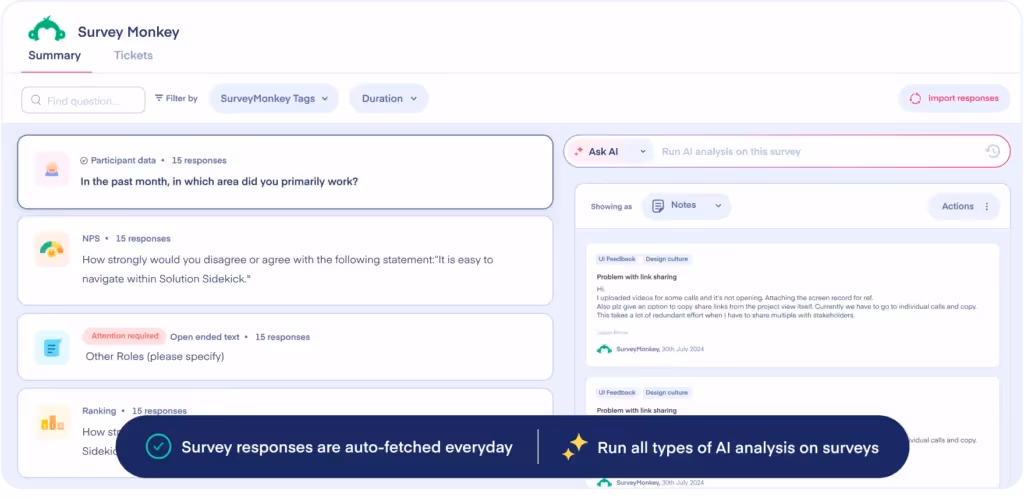Viewport: 1024px width, 499px height.
Task: Click the SurveyMonkey logo in header
Action: coord(46,30)
